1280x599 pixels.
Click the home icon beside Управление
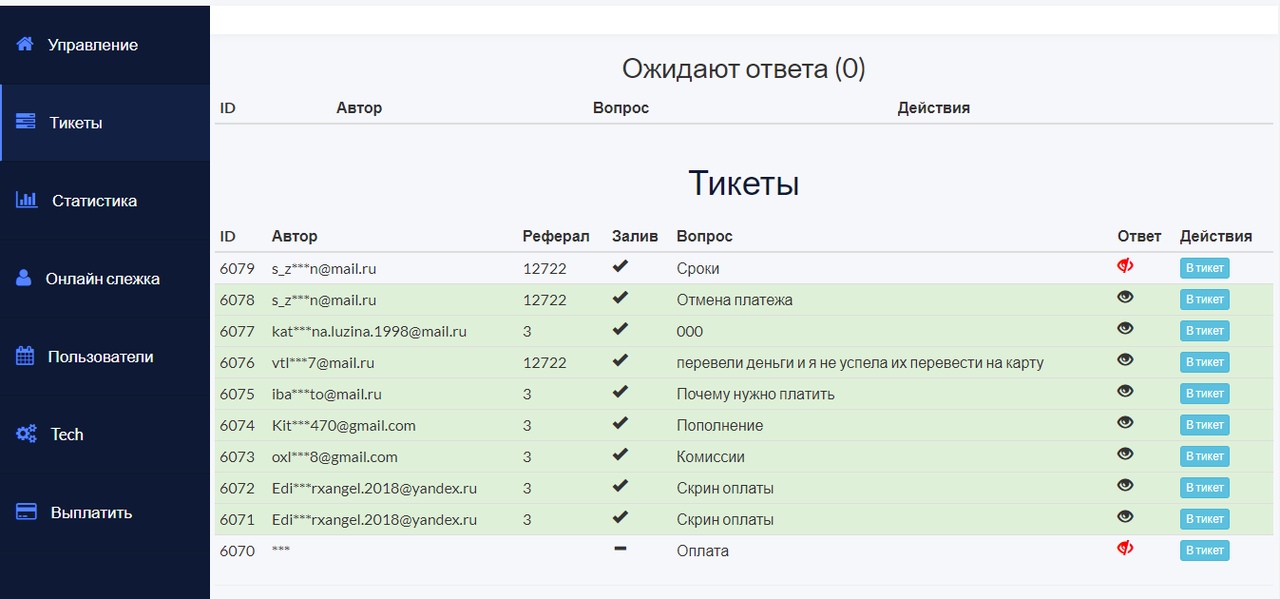[x=25, y=44]
